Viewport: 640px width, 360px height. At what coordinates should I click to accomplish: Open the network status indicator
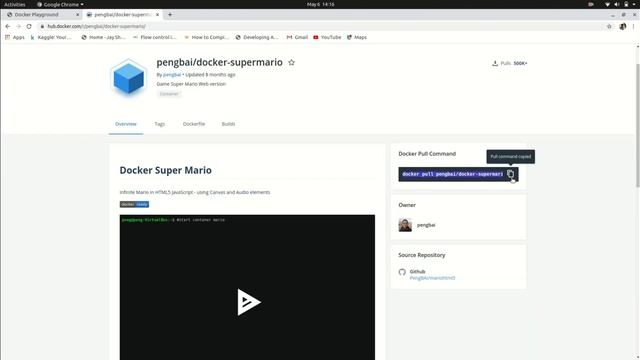(x=607, y=4)
